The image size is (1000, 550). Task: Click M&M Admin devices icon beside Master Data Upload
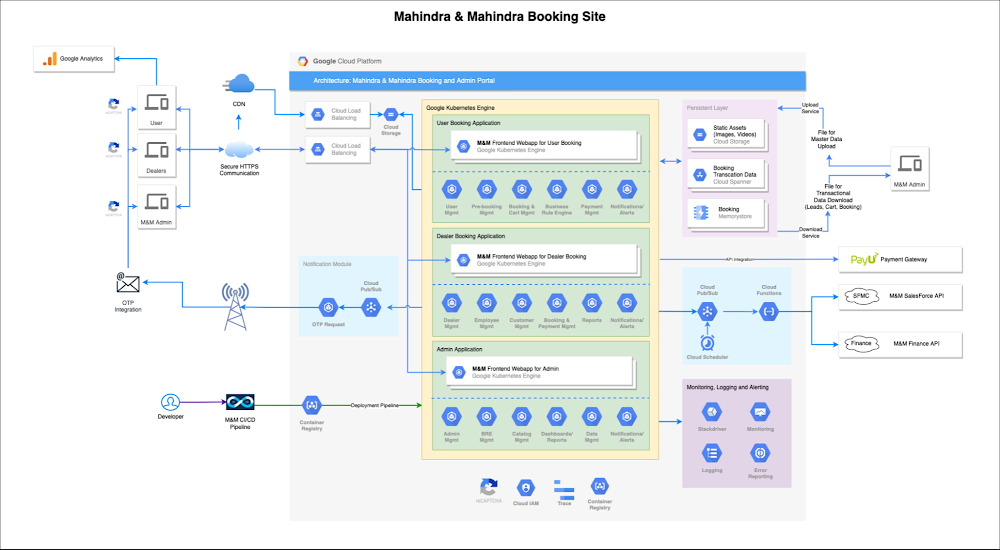909,164
